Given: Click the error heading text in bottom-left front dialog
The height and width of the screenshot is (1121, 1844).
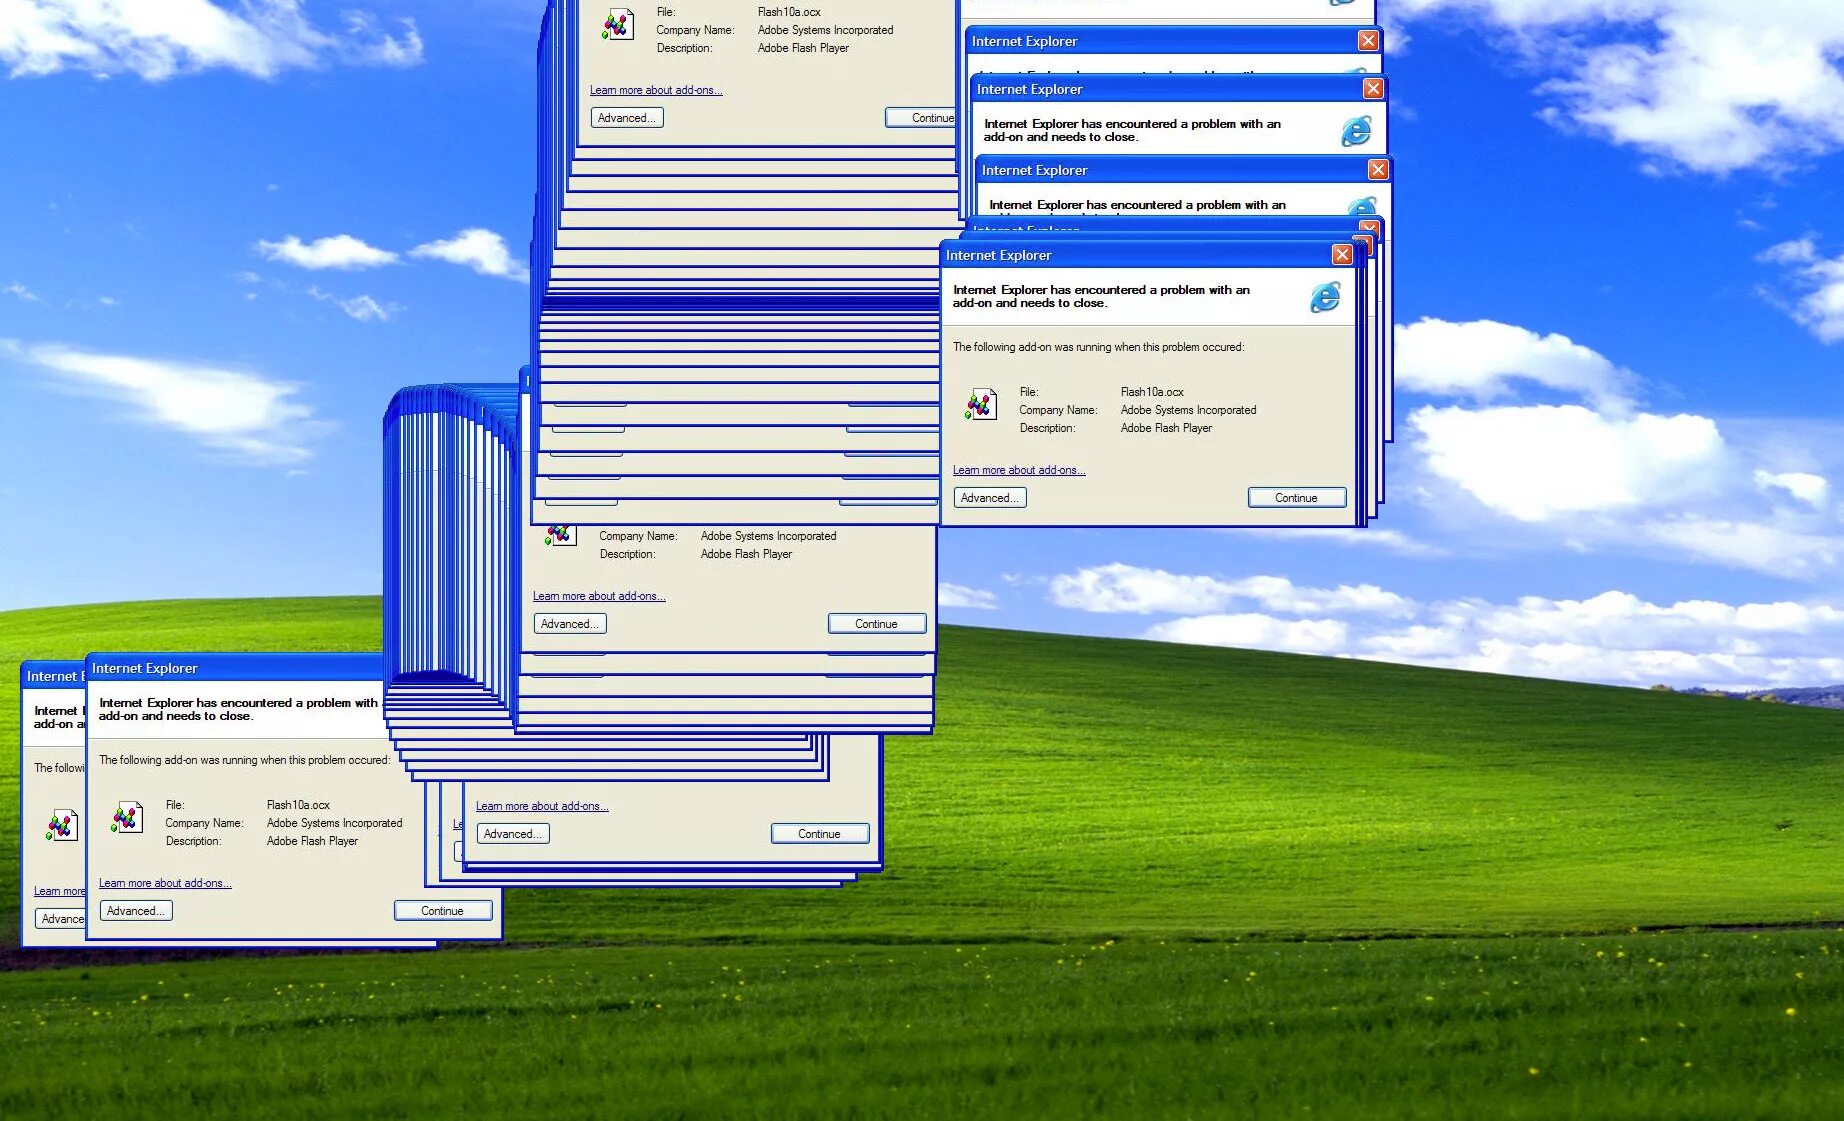Looking at the screenshot, I should tap(238, 709).
